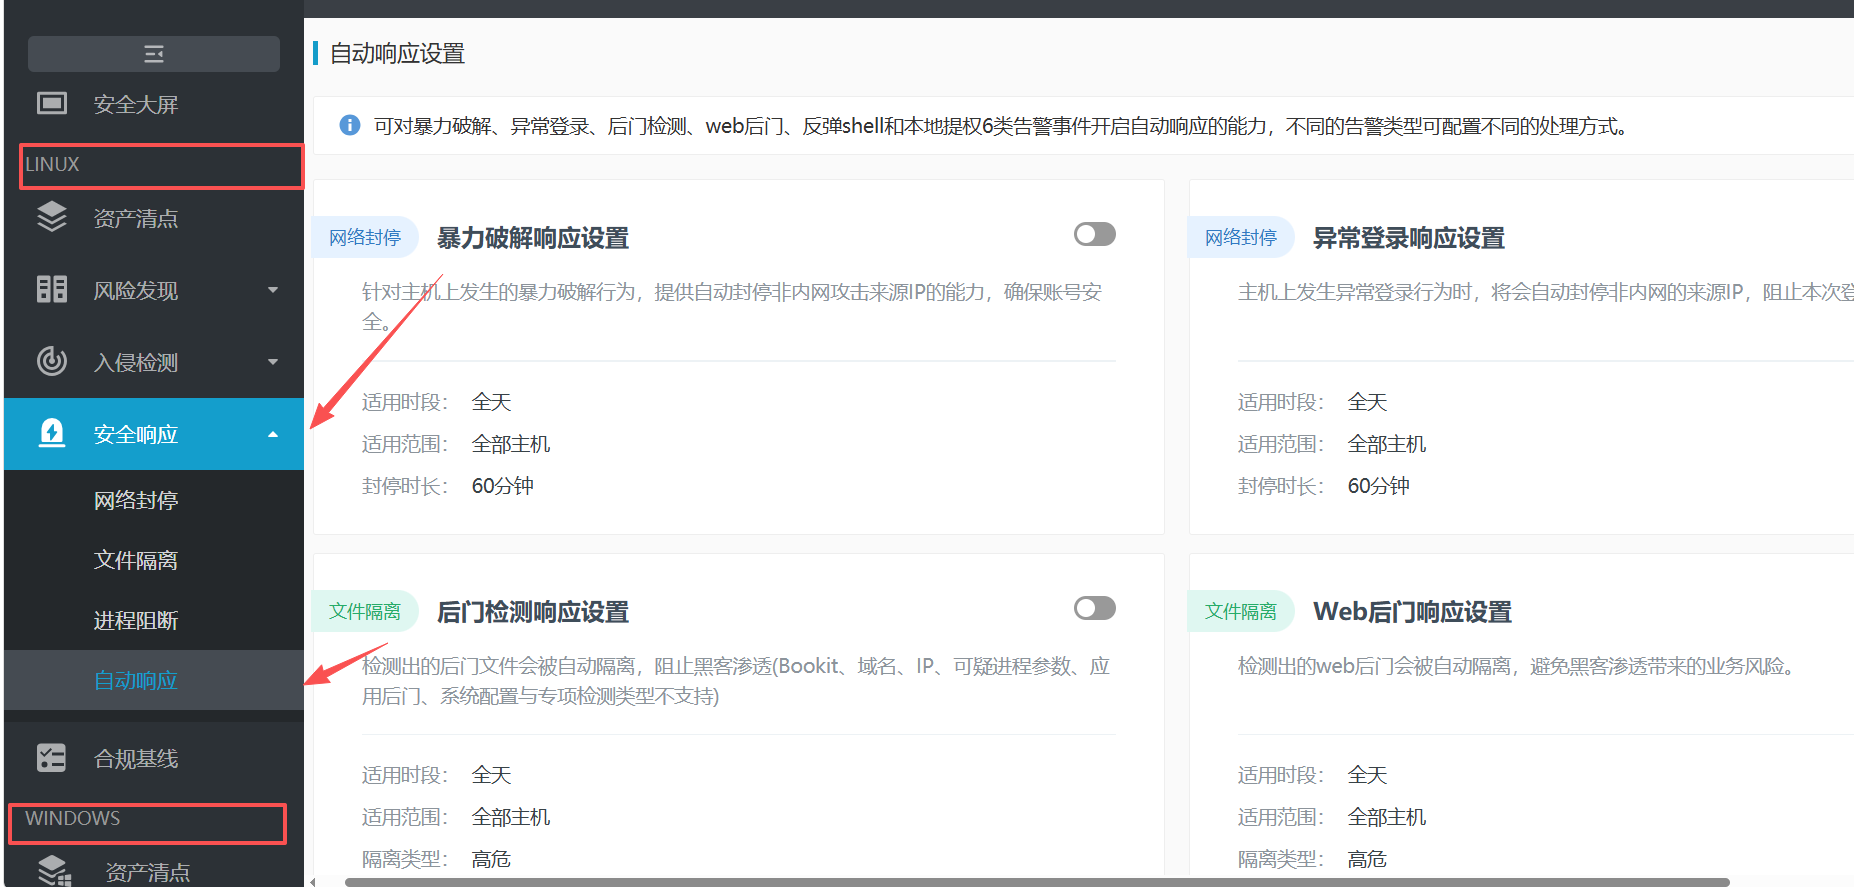Expand the 入侵检测 submenu arrow
Screen dimensions: 1854x887
click(x=273, y=362)
